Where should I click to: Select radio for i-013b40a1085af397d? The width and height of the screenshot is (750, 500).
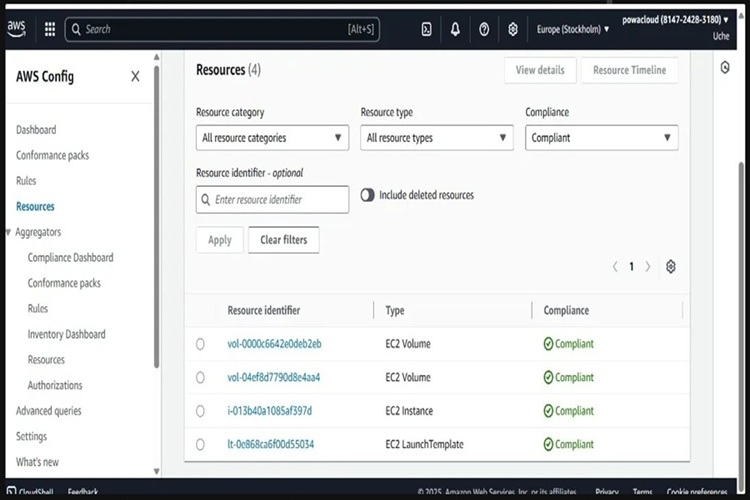(x=200, y=411)
